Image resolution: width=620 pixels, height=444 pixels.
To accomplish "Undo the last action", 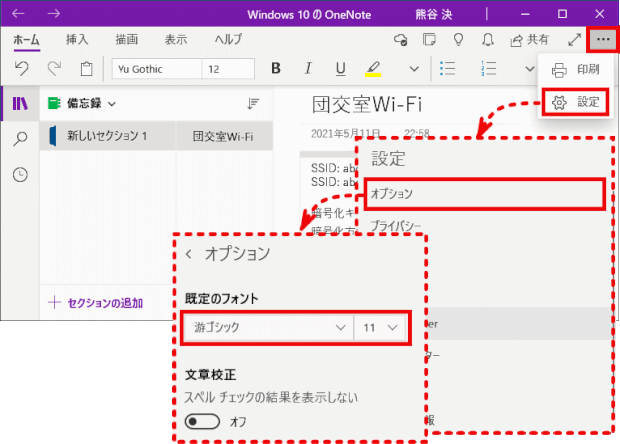I will (x=22, y=69).
